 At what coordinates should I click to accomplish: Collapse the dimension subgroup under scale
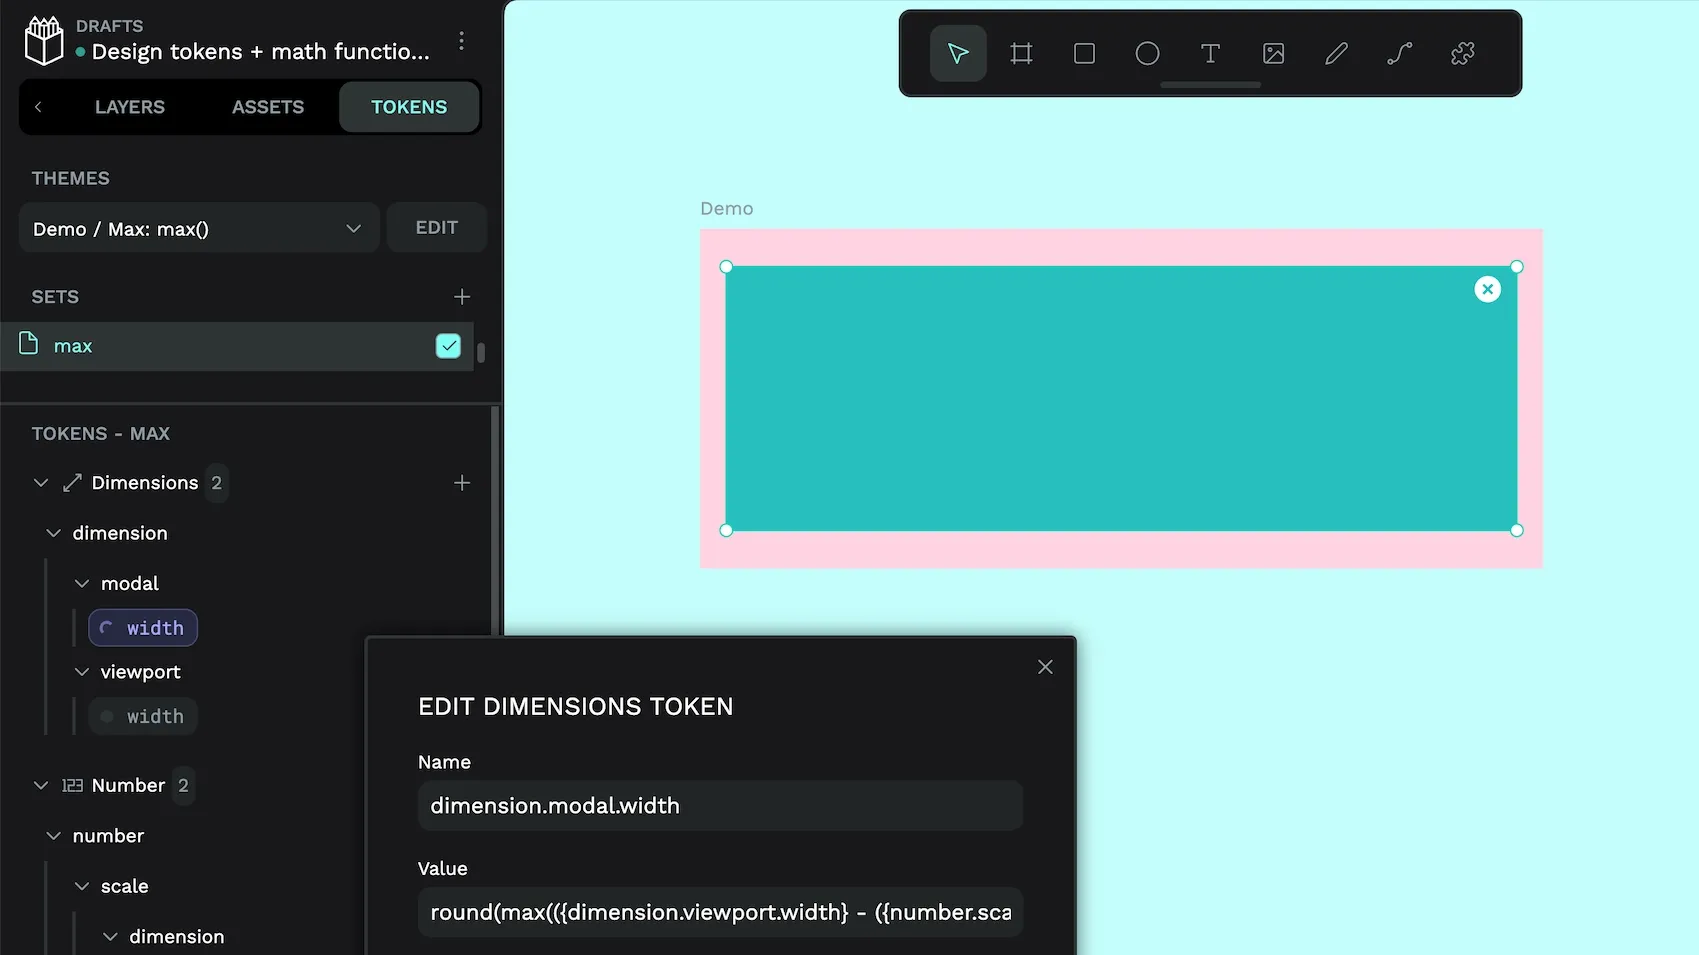coord(111,937)
